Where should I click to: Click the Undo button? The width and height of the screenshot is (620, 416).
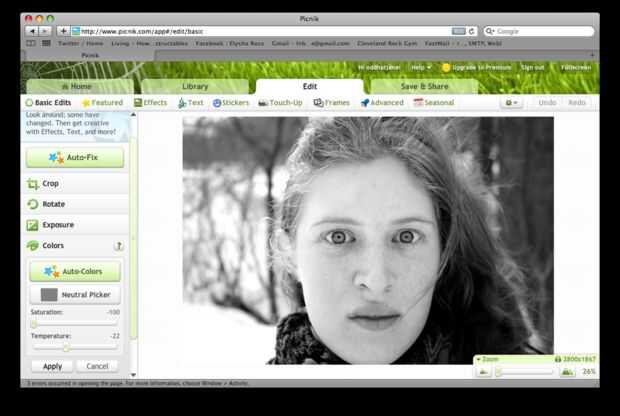point(547,103)
